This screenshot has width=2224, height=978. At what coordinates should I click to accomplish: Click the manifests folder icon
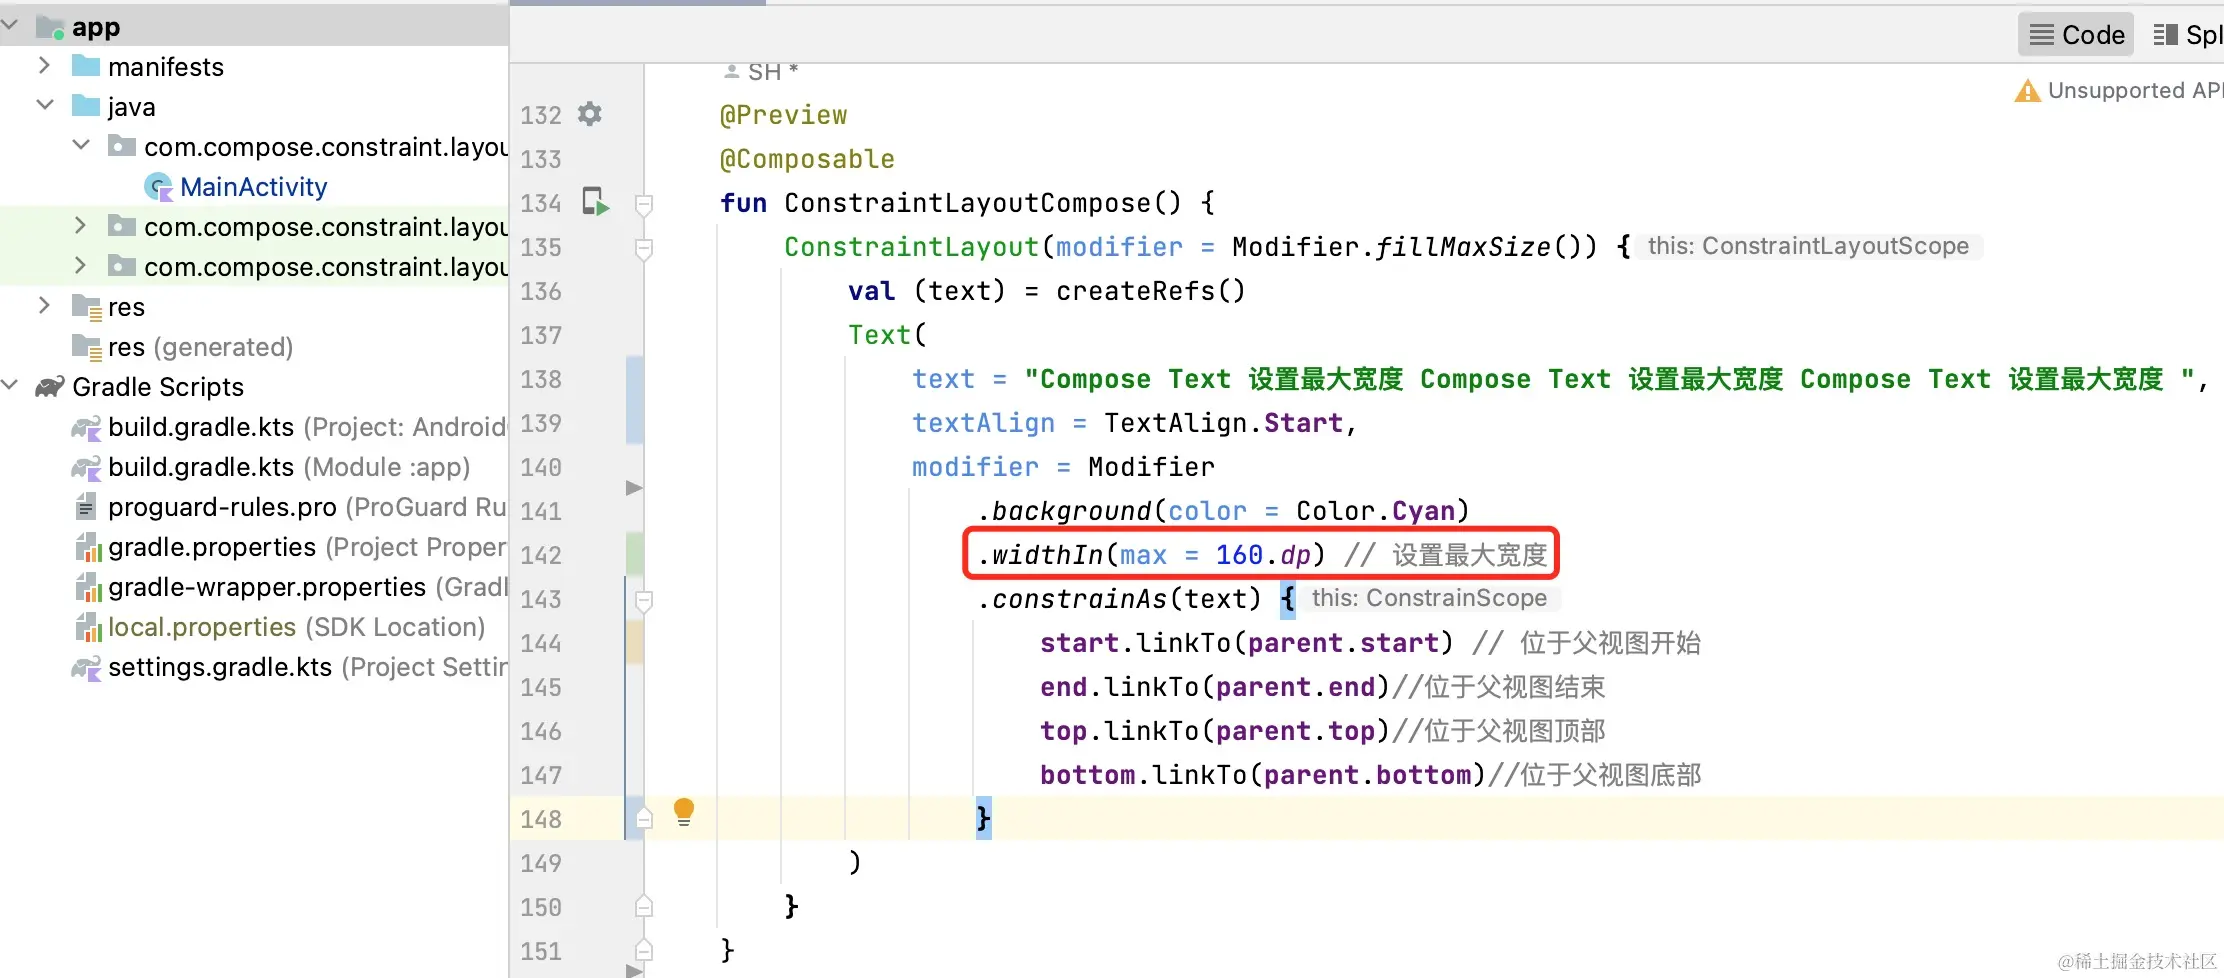86,66
